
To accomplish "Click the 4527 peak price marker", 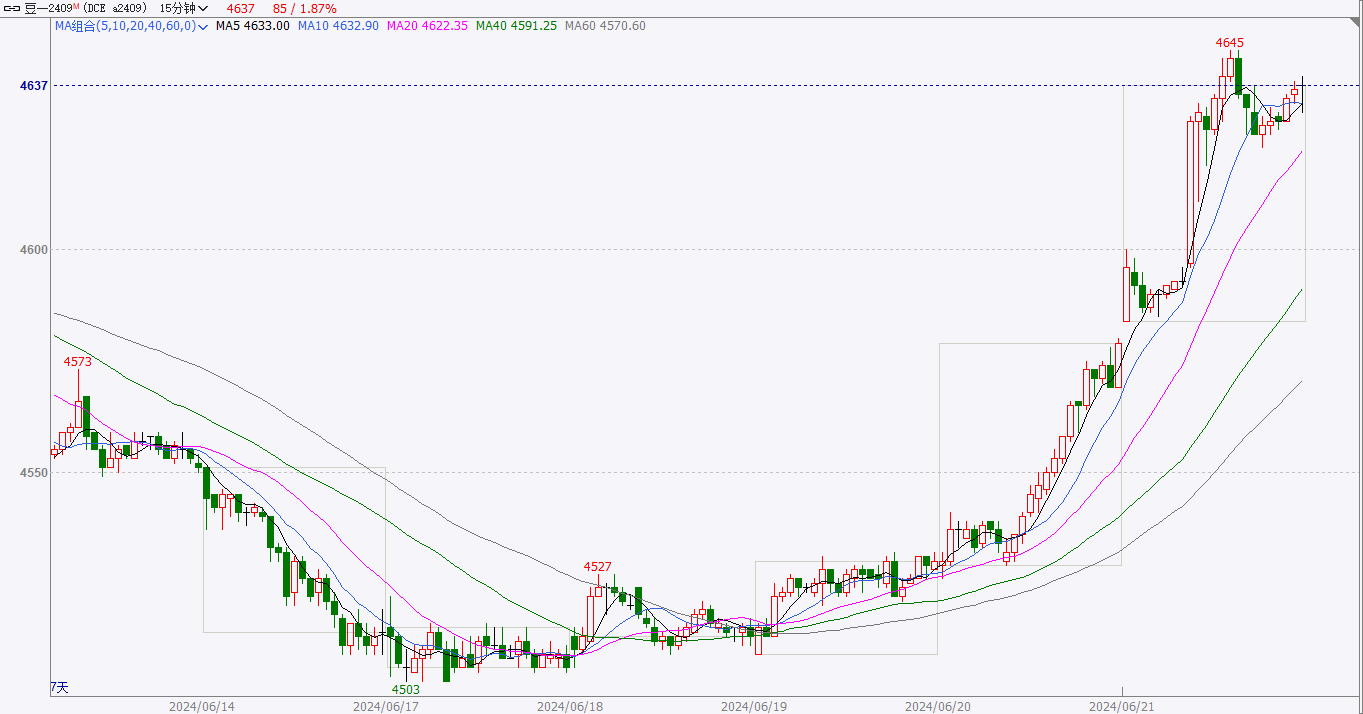I will [598, 567].
